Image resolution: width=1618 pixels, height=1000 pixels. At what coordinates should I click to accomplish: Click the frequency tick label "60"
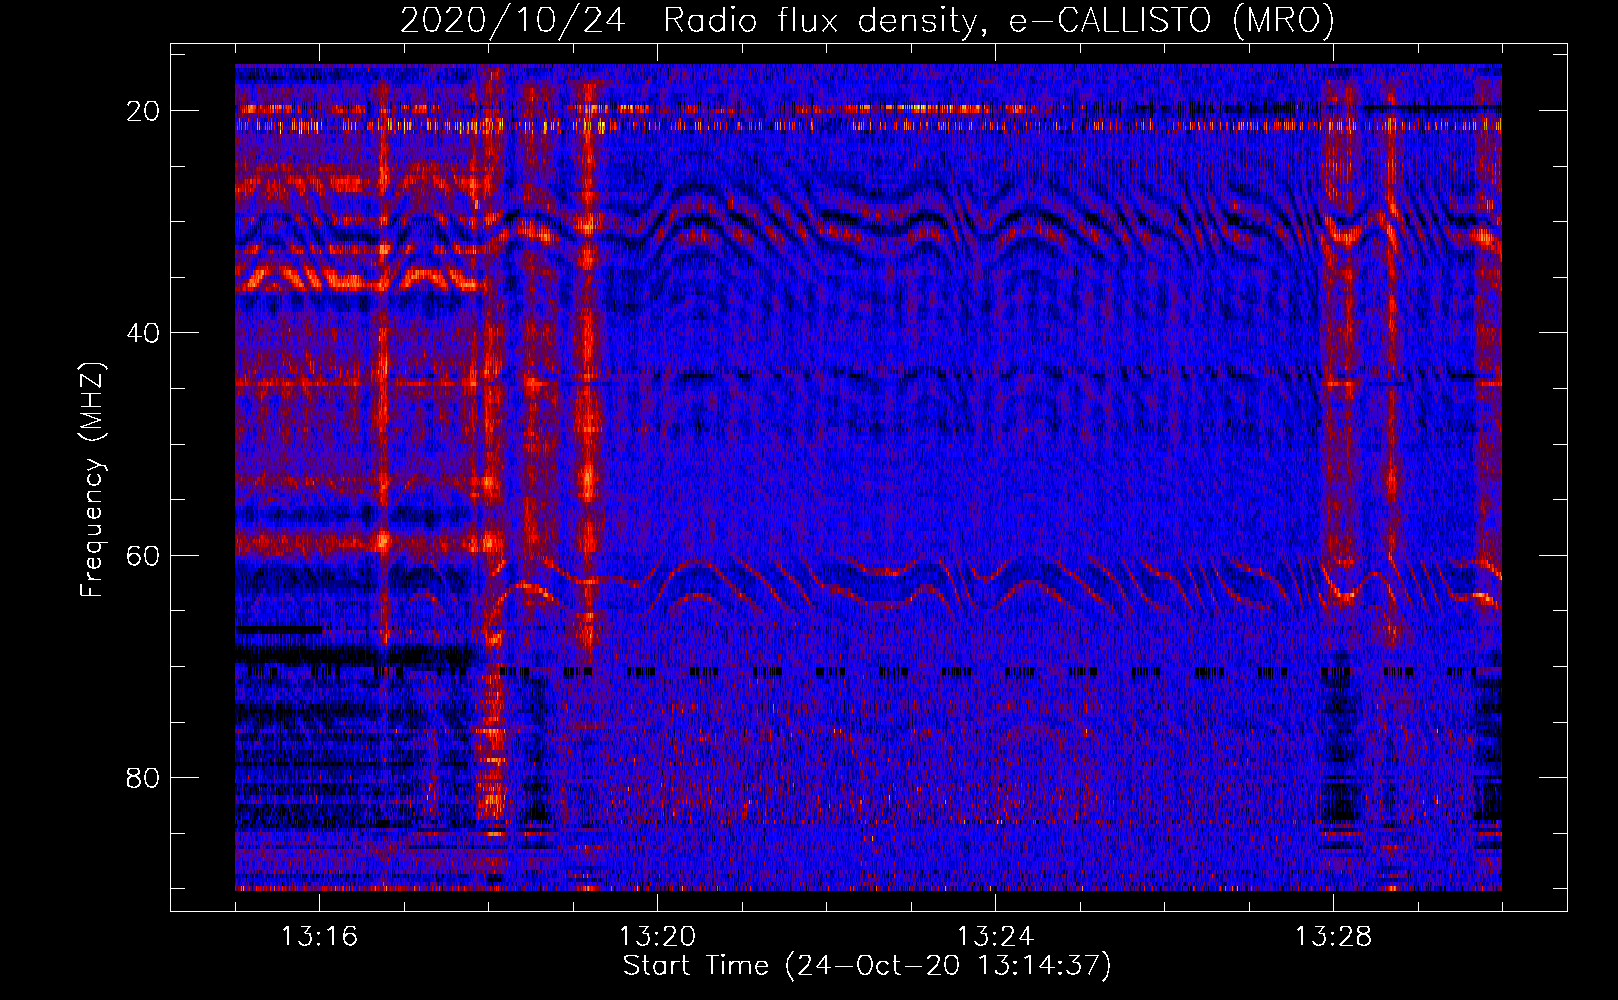click(143, 555)
